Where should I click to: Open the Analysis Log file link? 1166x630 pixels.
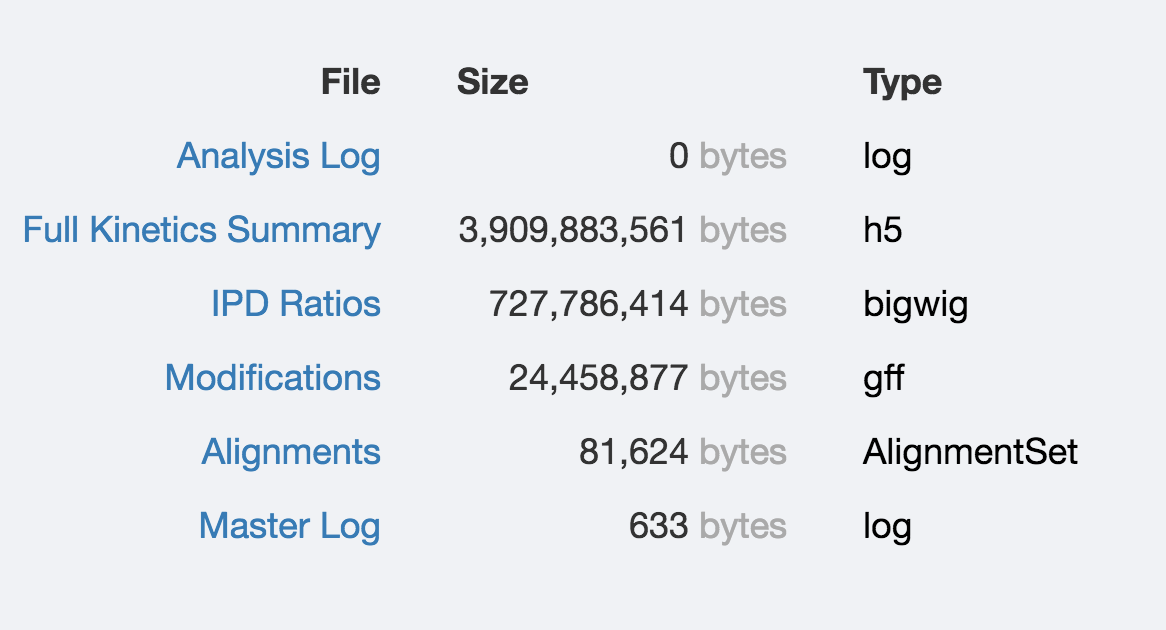[278, 156]
